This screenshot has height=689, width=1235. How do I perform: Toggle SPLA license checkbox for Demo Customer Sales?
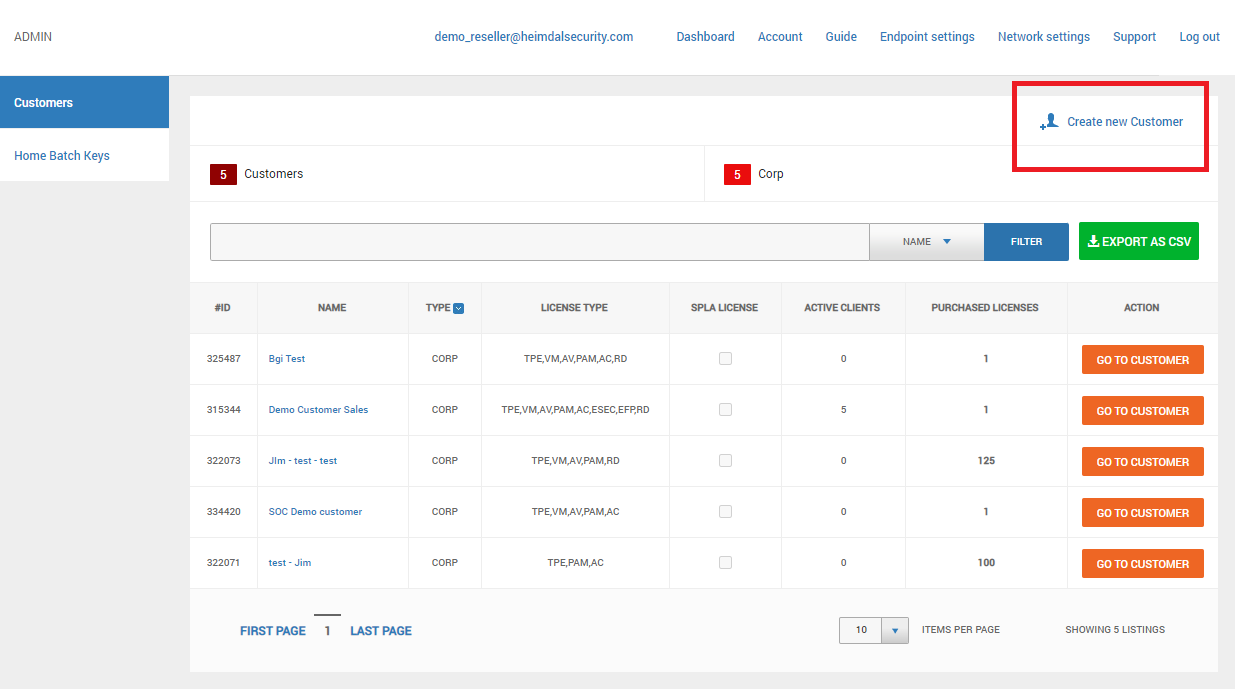coord(725,409)
